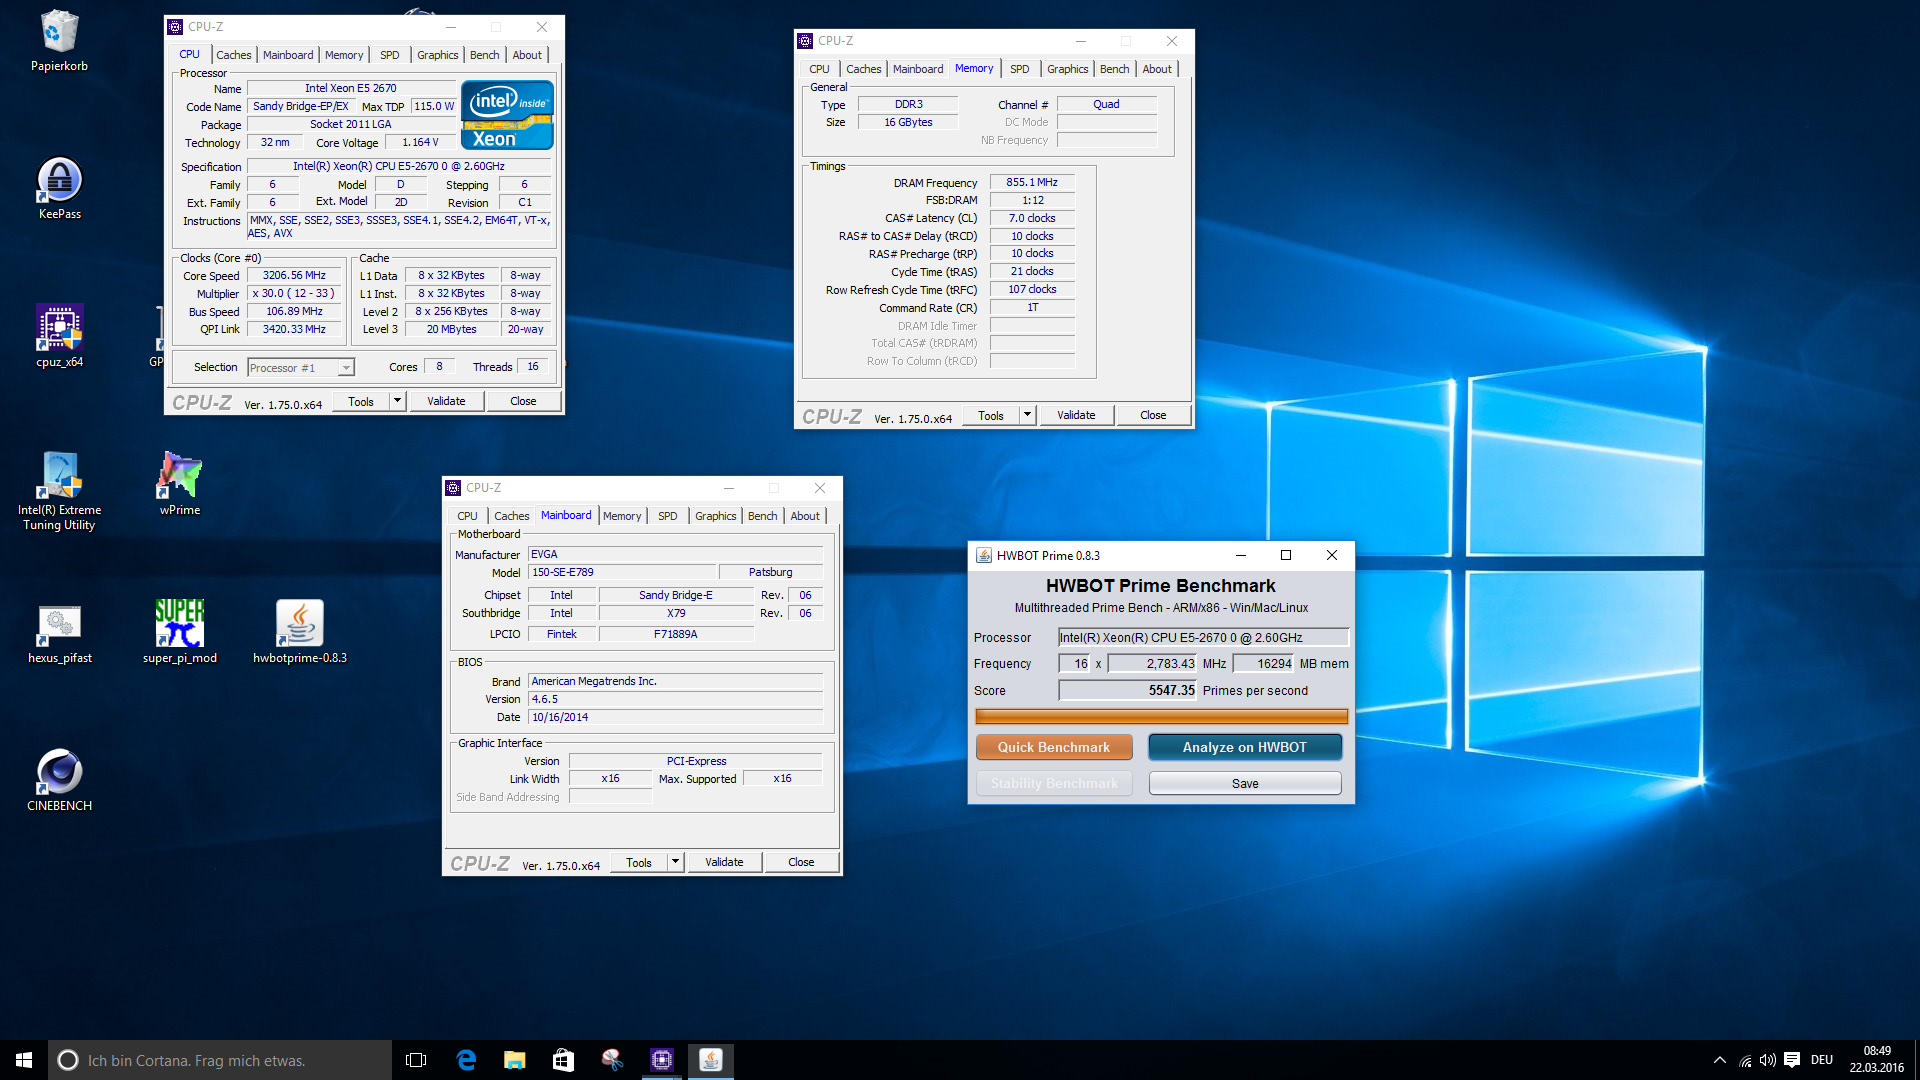
Task: Click the BIOS date 10/16/2014
Action: click(675, 717)
